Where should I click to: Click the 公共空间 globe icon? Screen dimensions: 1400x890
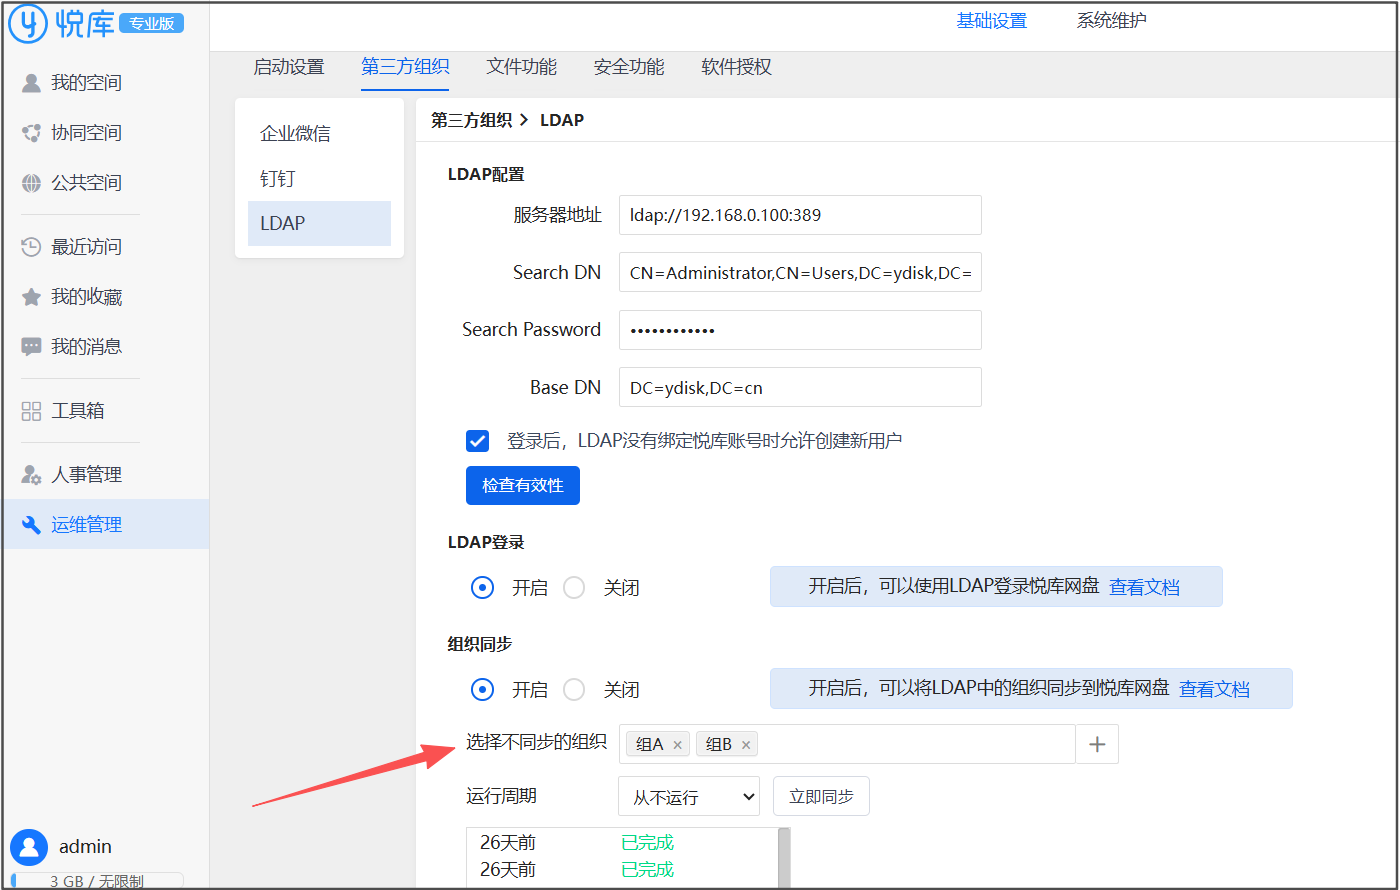point(31,183)
